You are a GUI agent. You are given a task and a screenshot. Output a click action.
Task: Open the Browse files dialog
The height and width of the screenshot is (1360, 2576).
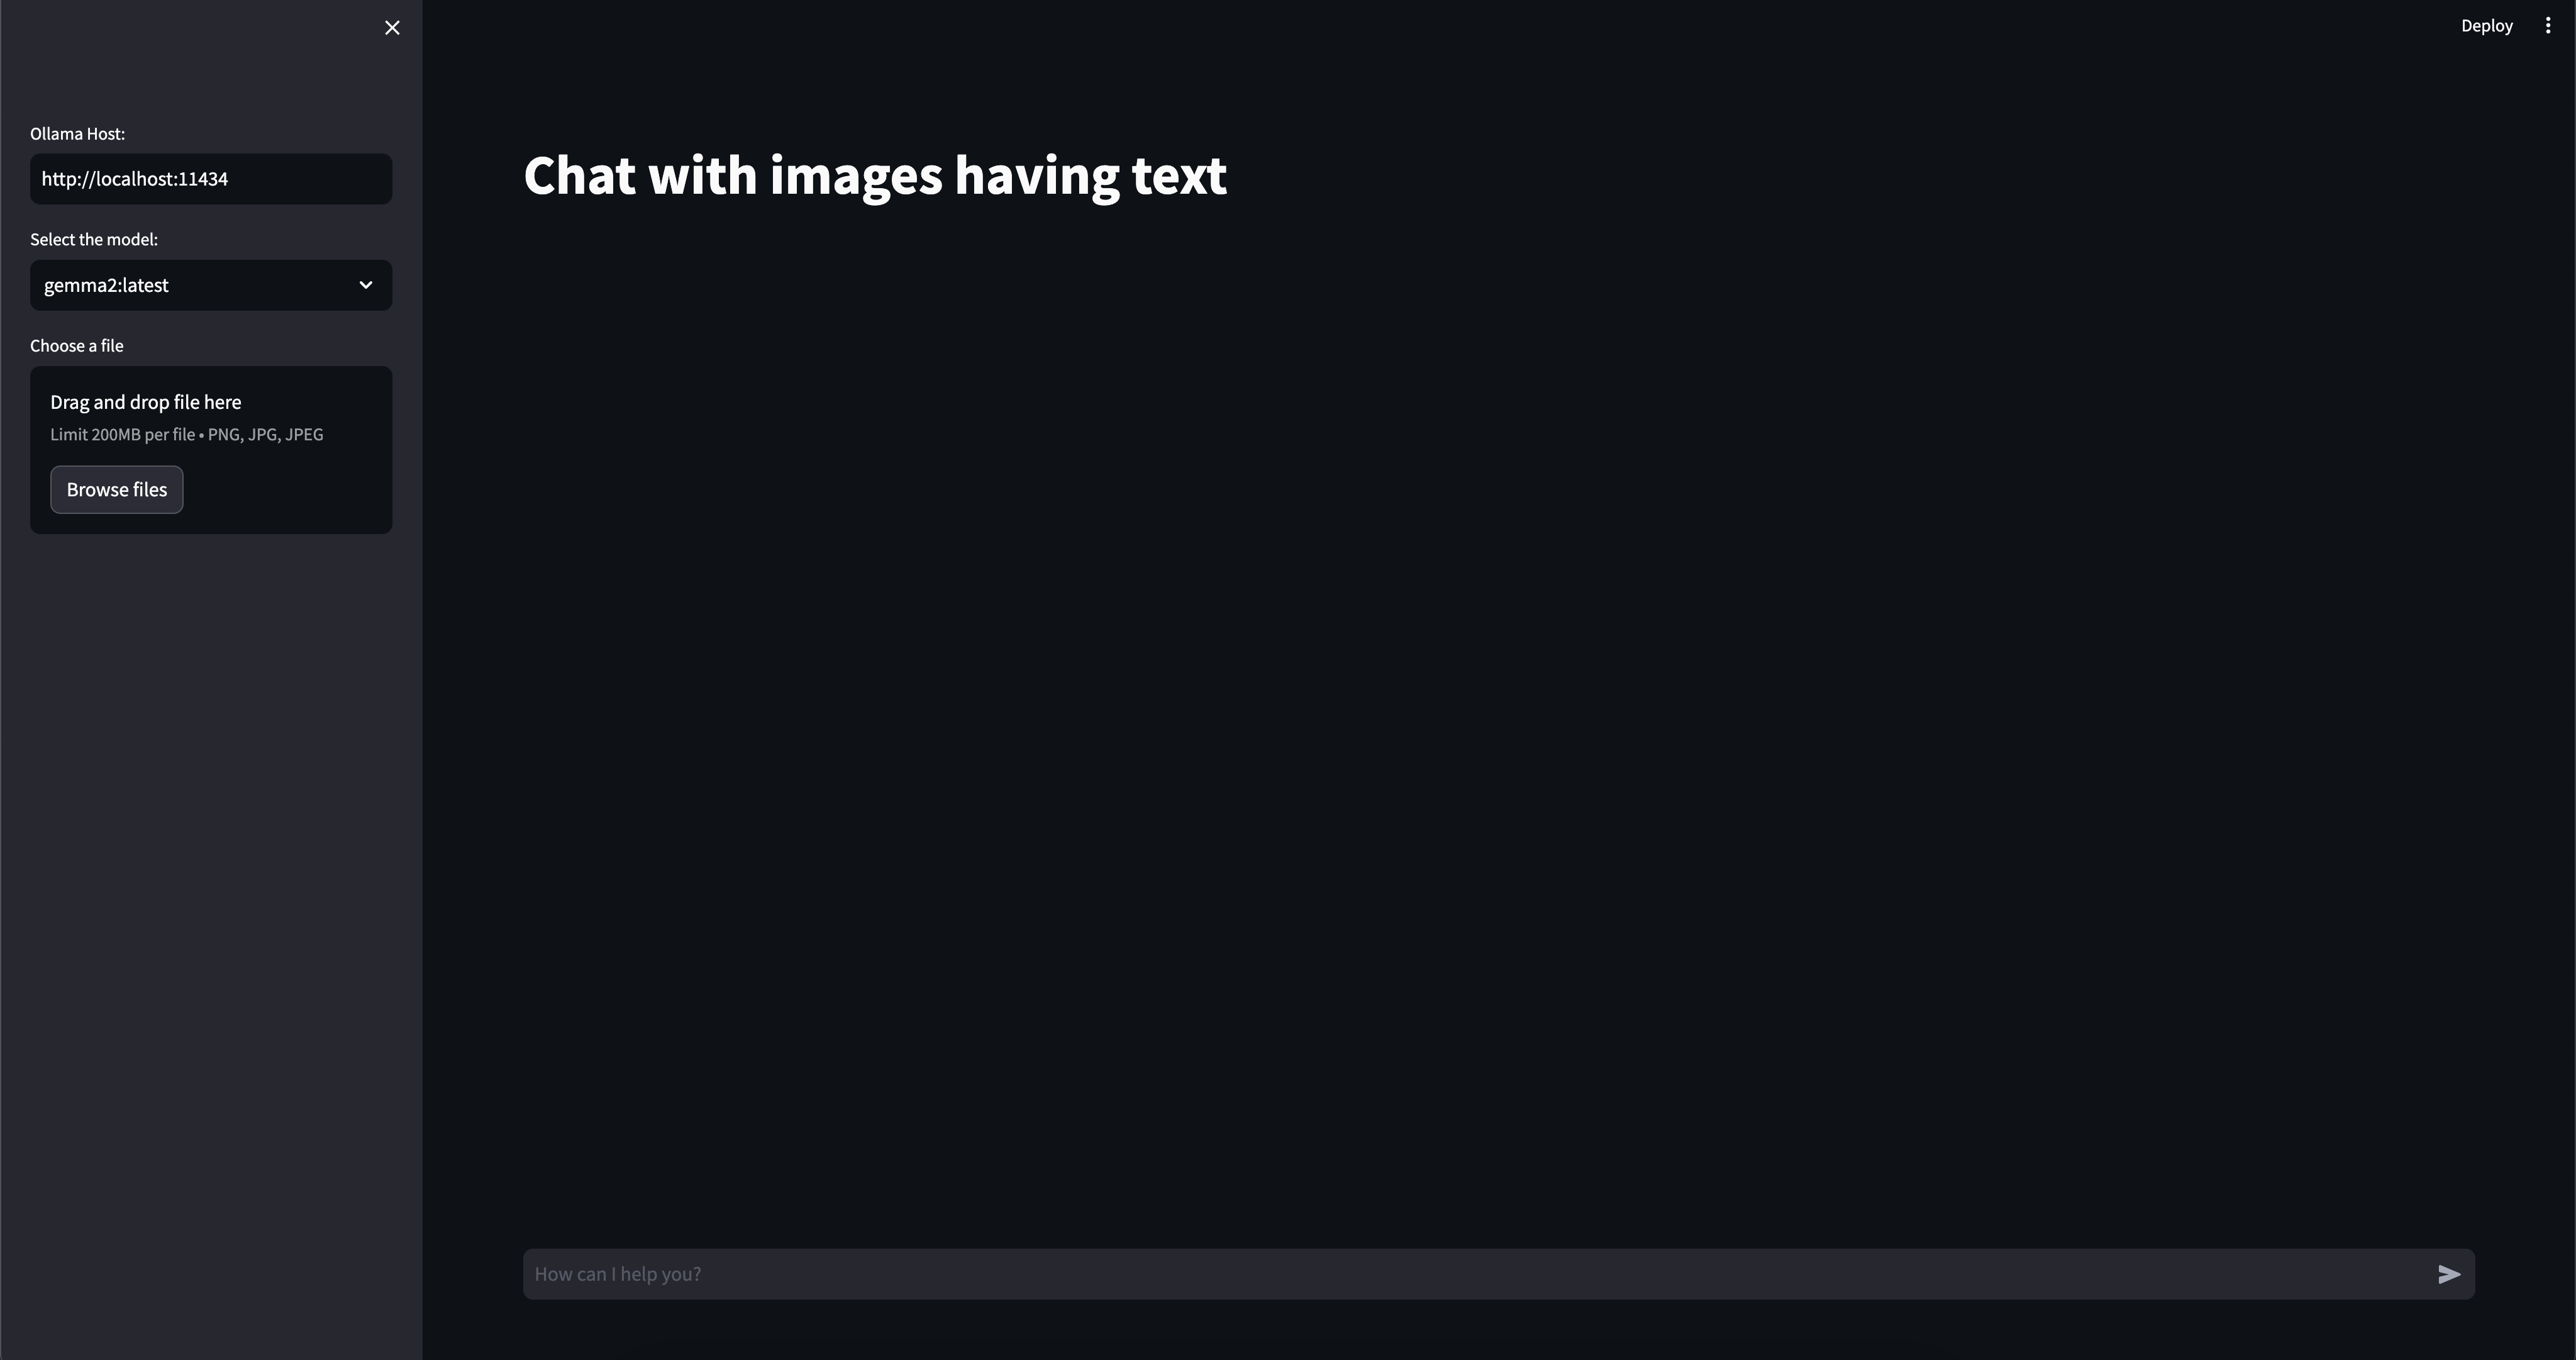pos(117,489)
